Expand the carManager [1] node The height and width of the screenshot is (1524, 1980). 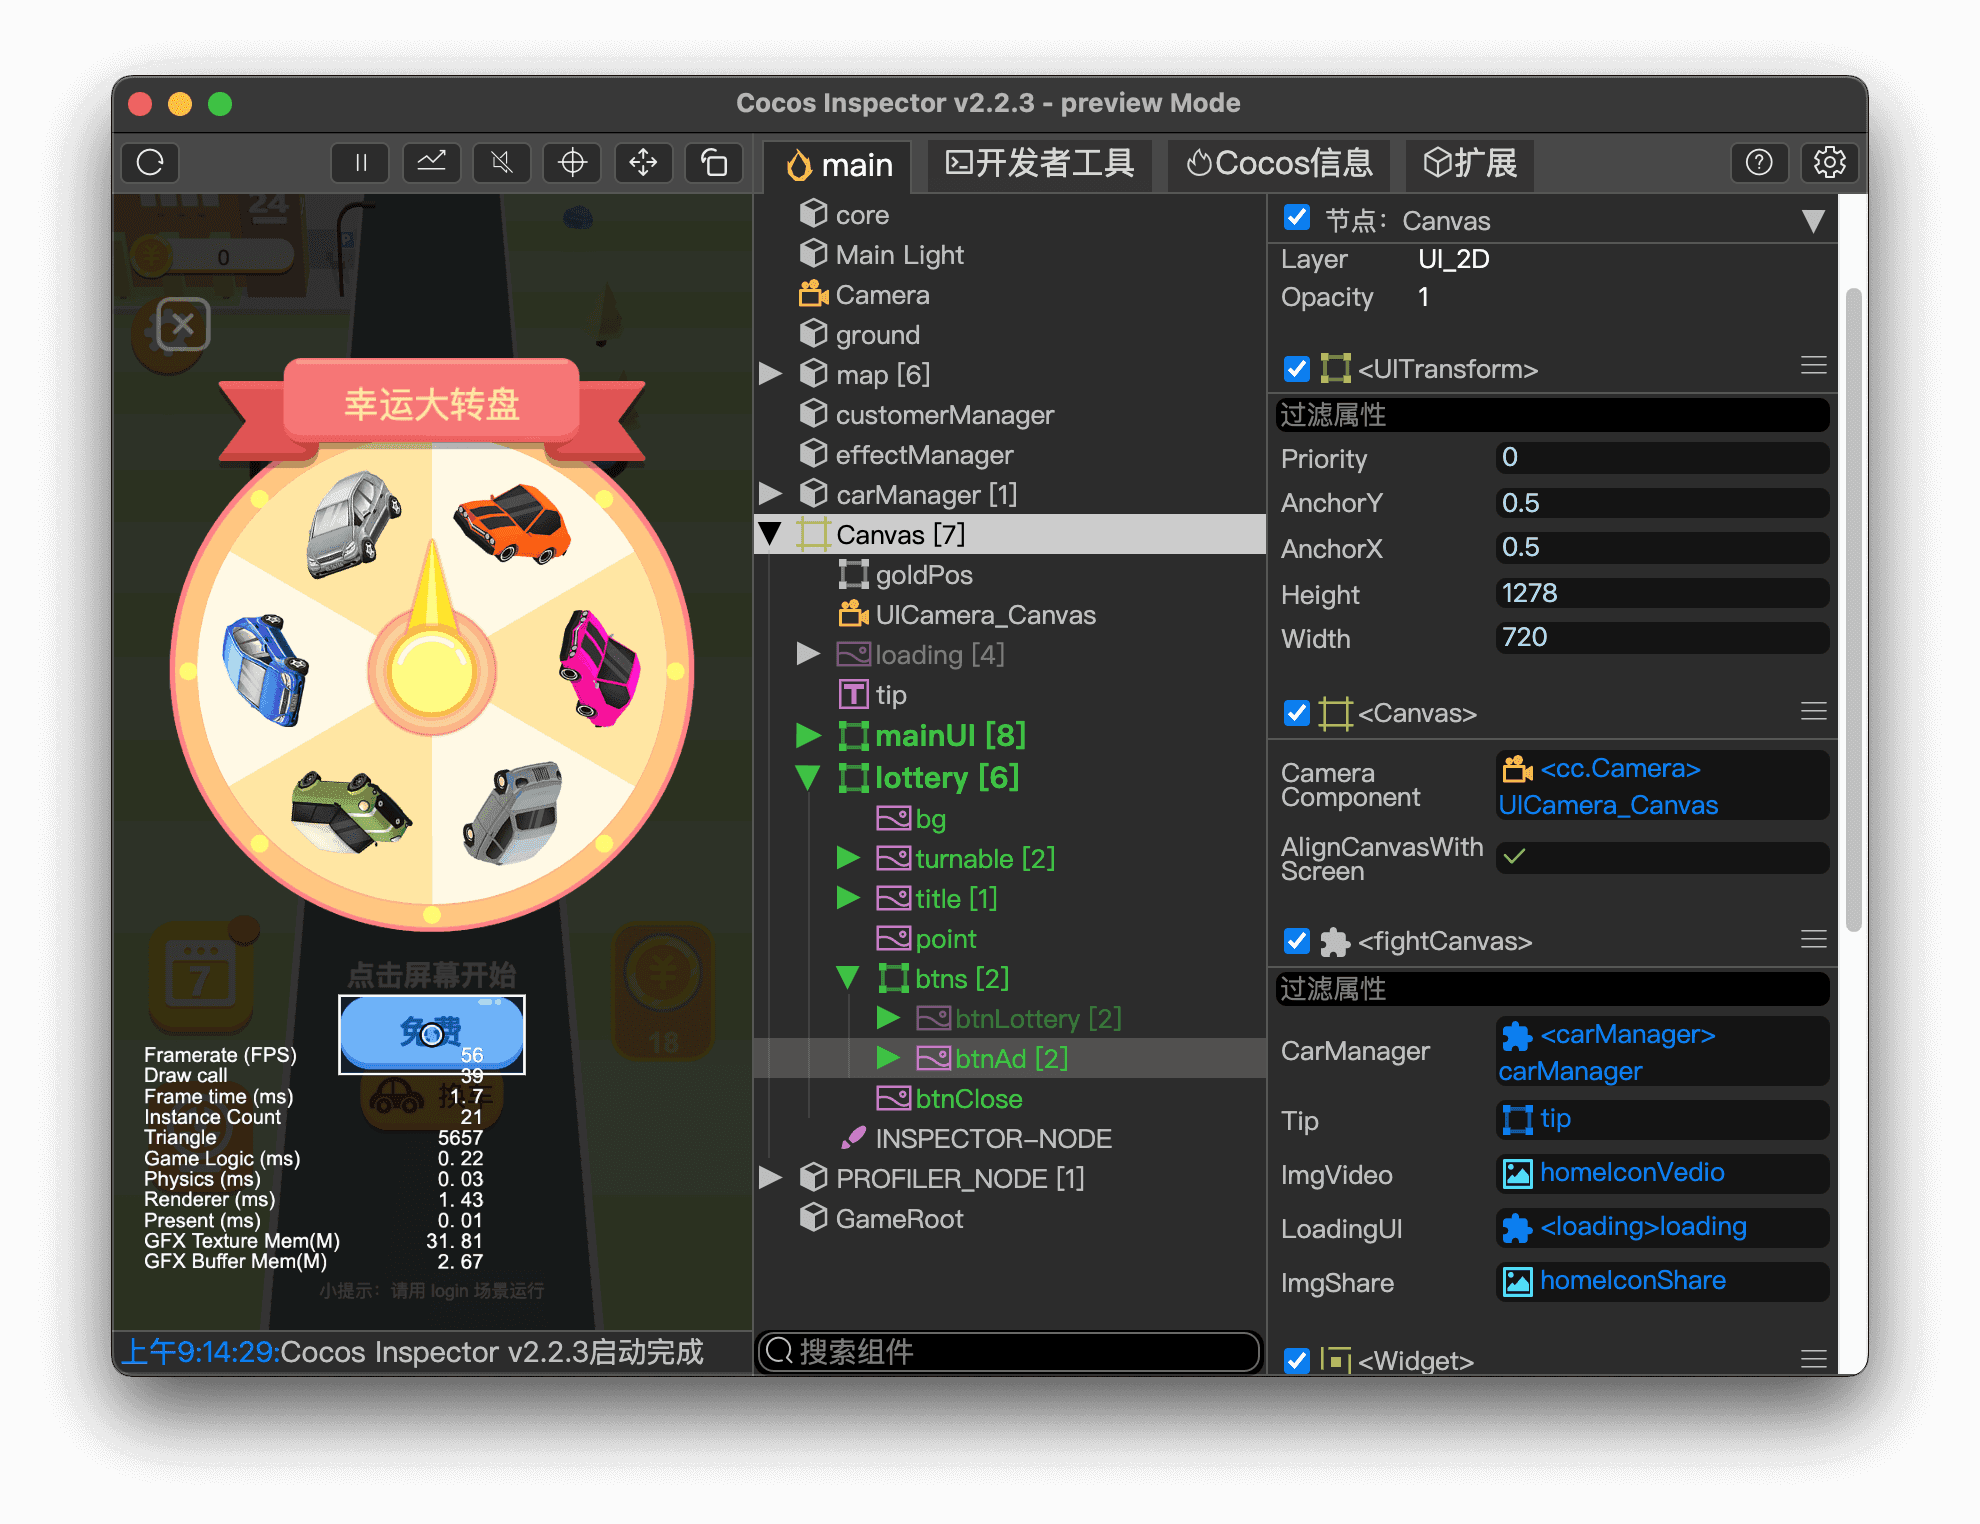click(x=770, y=494)
